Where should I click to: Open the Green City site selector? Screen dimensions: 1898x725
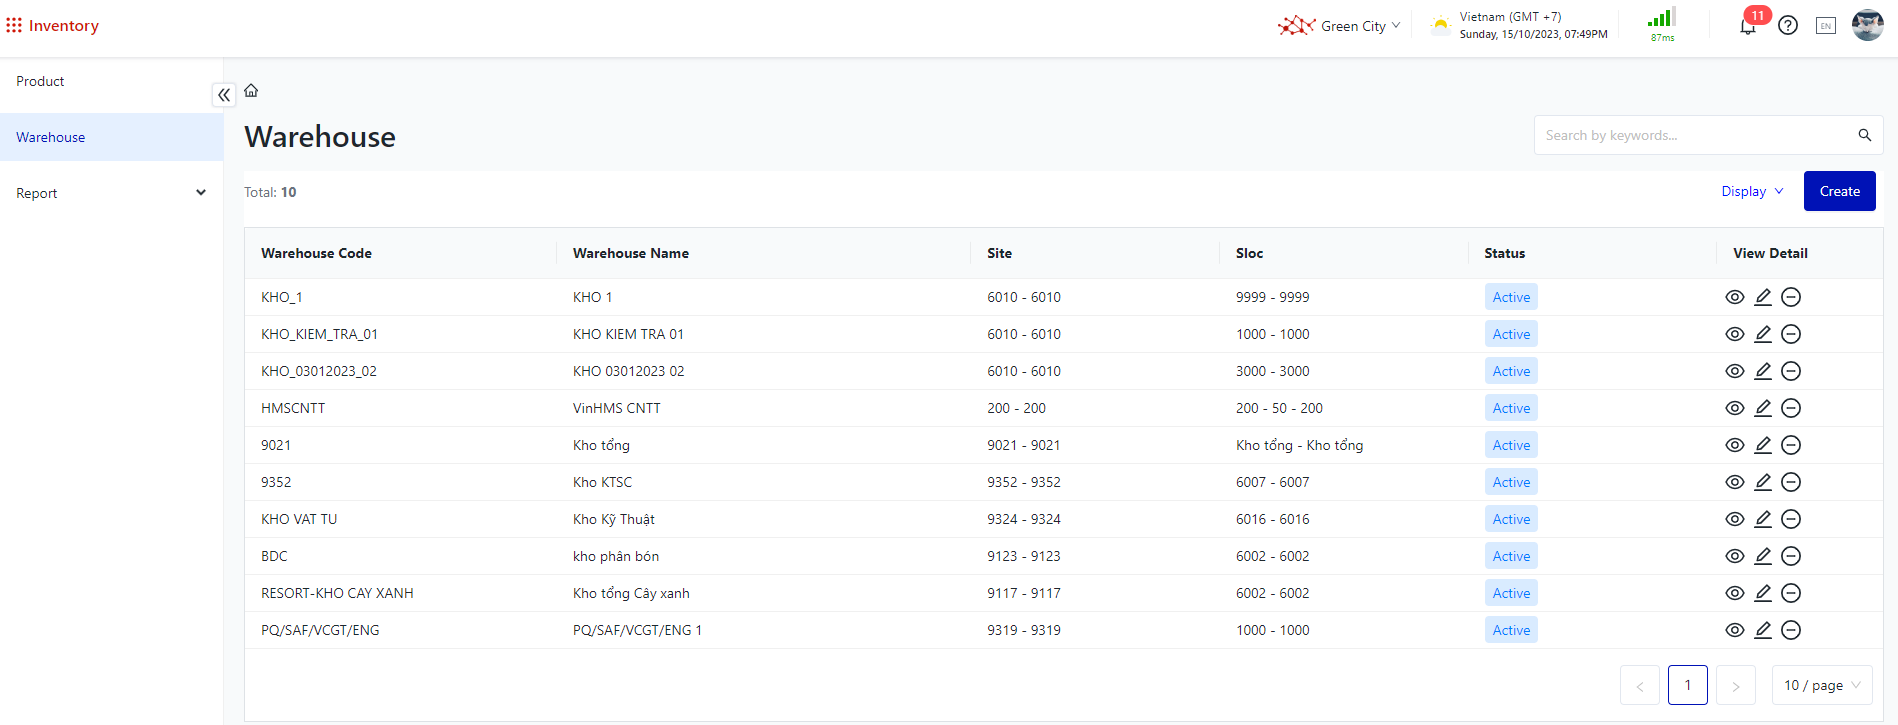coord(1340,26)
